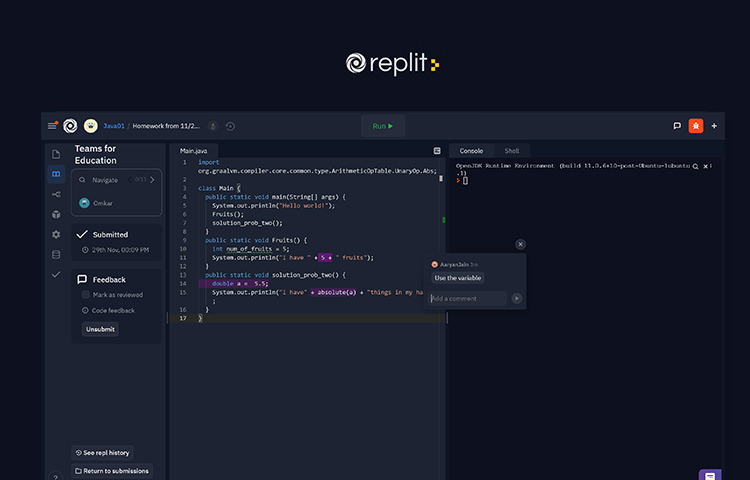Open the Database icon in sidebar
Viewport: 750px width, 480px height.
click(56, 254)
